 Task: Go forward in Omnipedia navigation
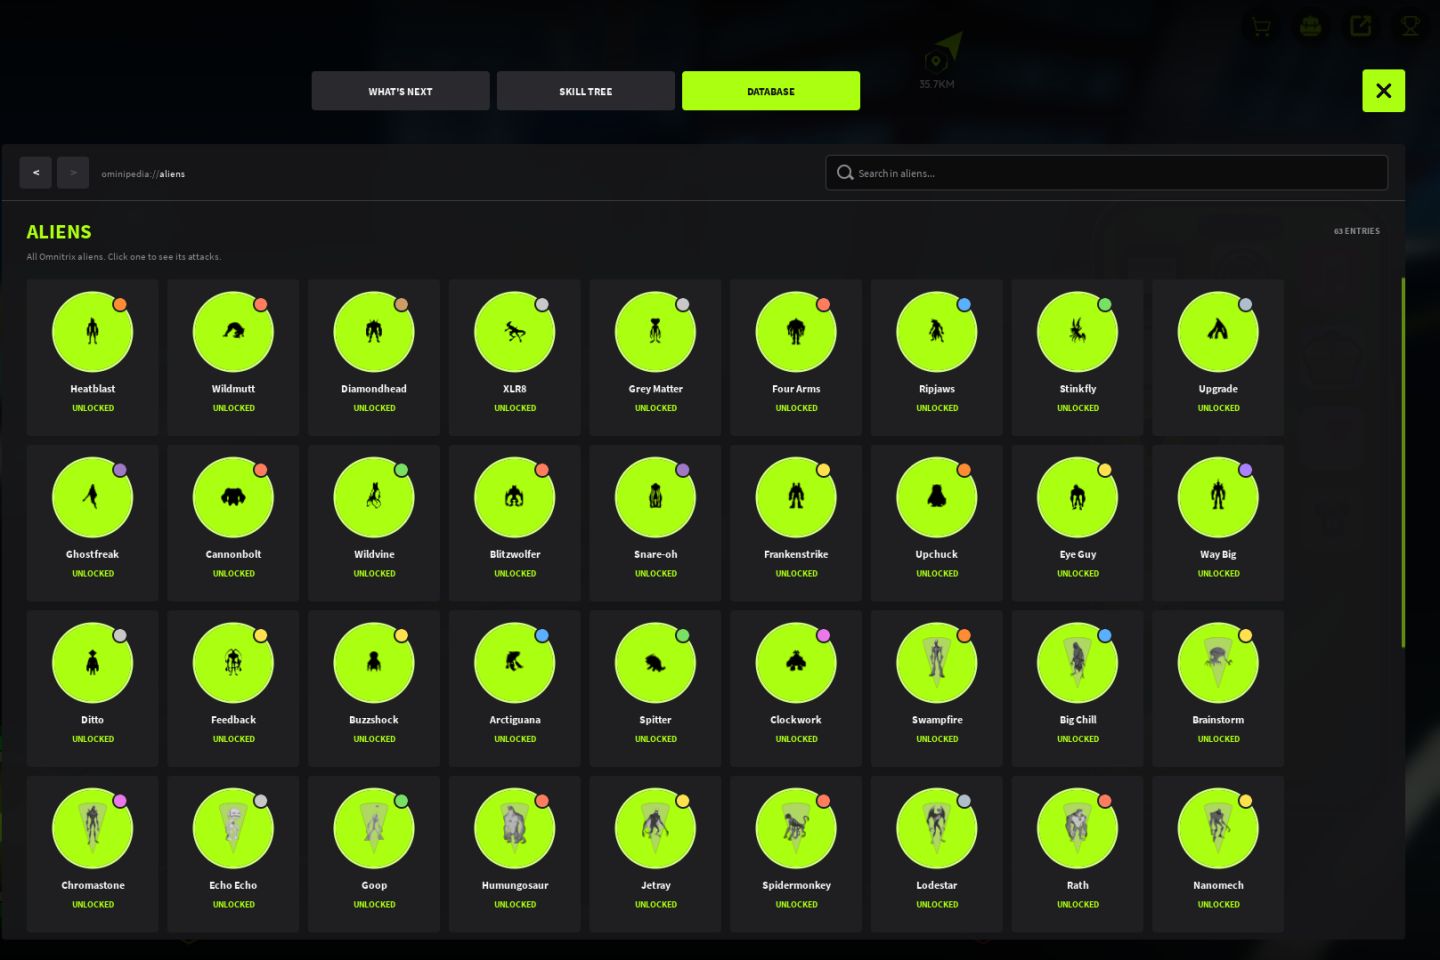point(73,173)
